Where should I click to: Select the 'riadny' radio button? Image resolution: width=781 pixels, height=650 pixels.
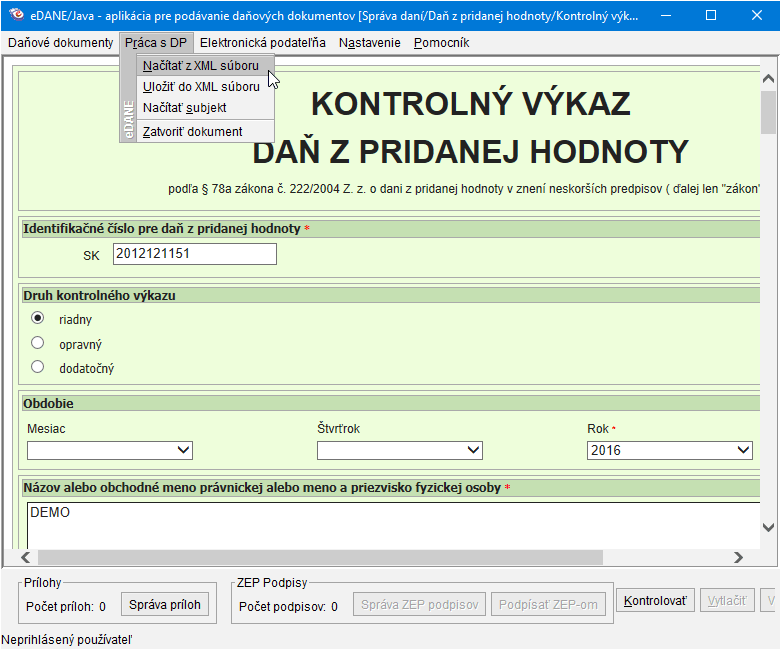pyautogui.click(x=38, y=319)
